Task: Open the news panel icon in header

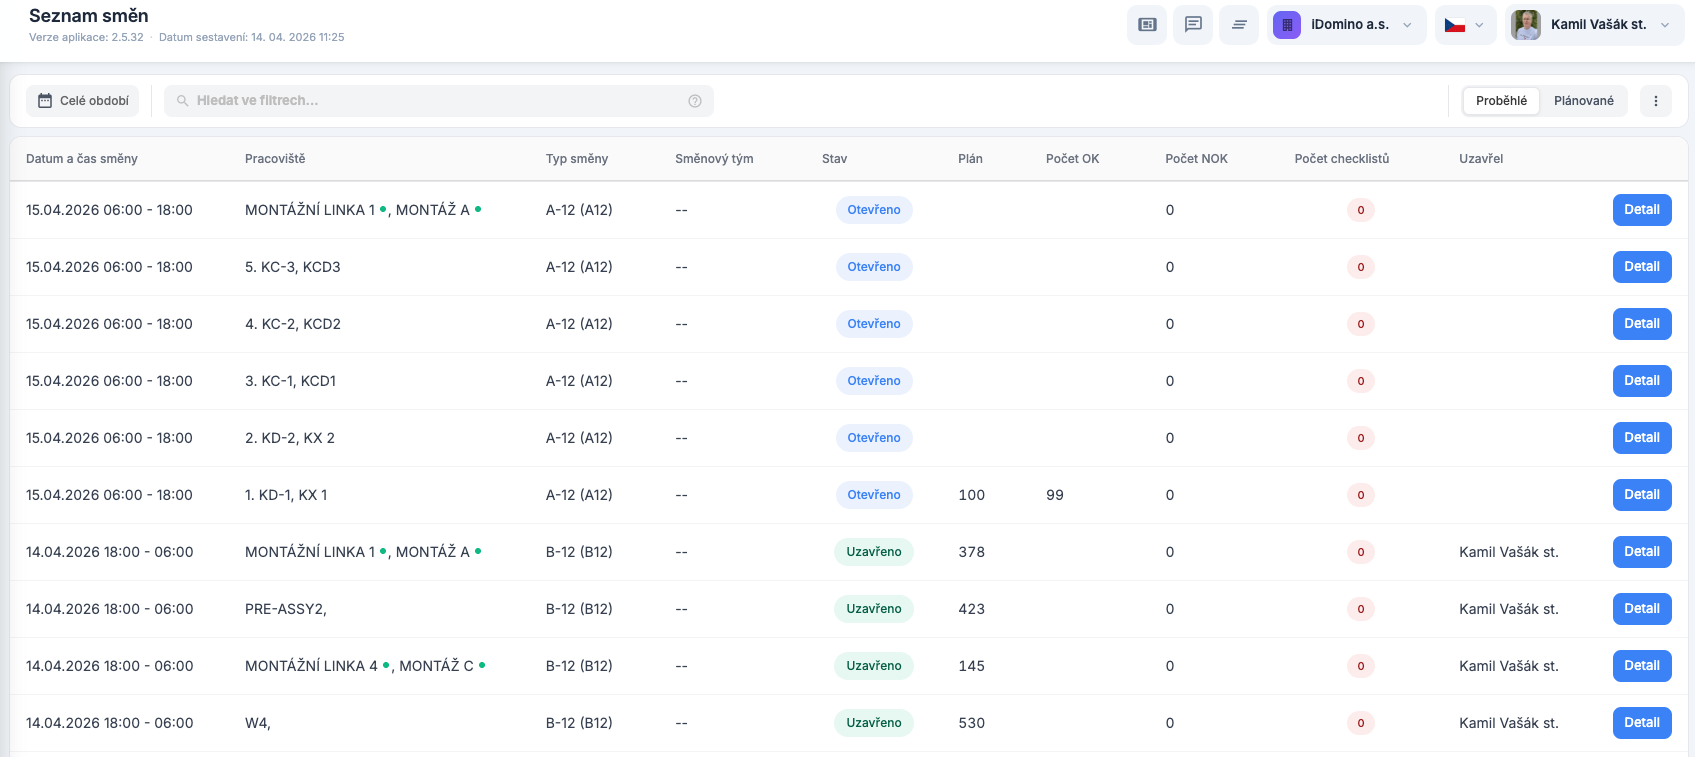Action: [x=1147, y=25]
